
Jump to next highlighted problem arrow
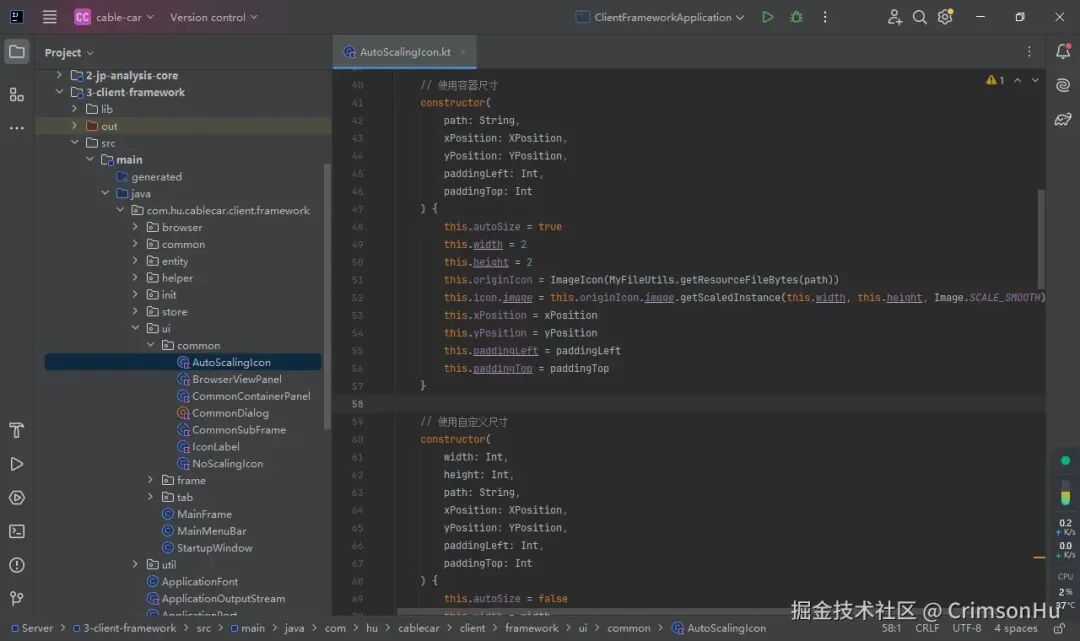[1035, 81]
